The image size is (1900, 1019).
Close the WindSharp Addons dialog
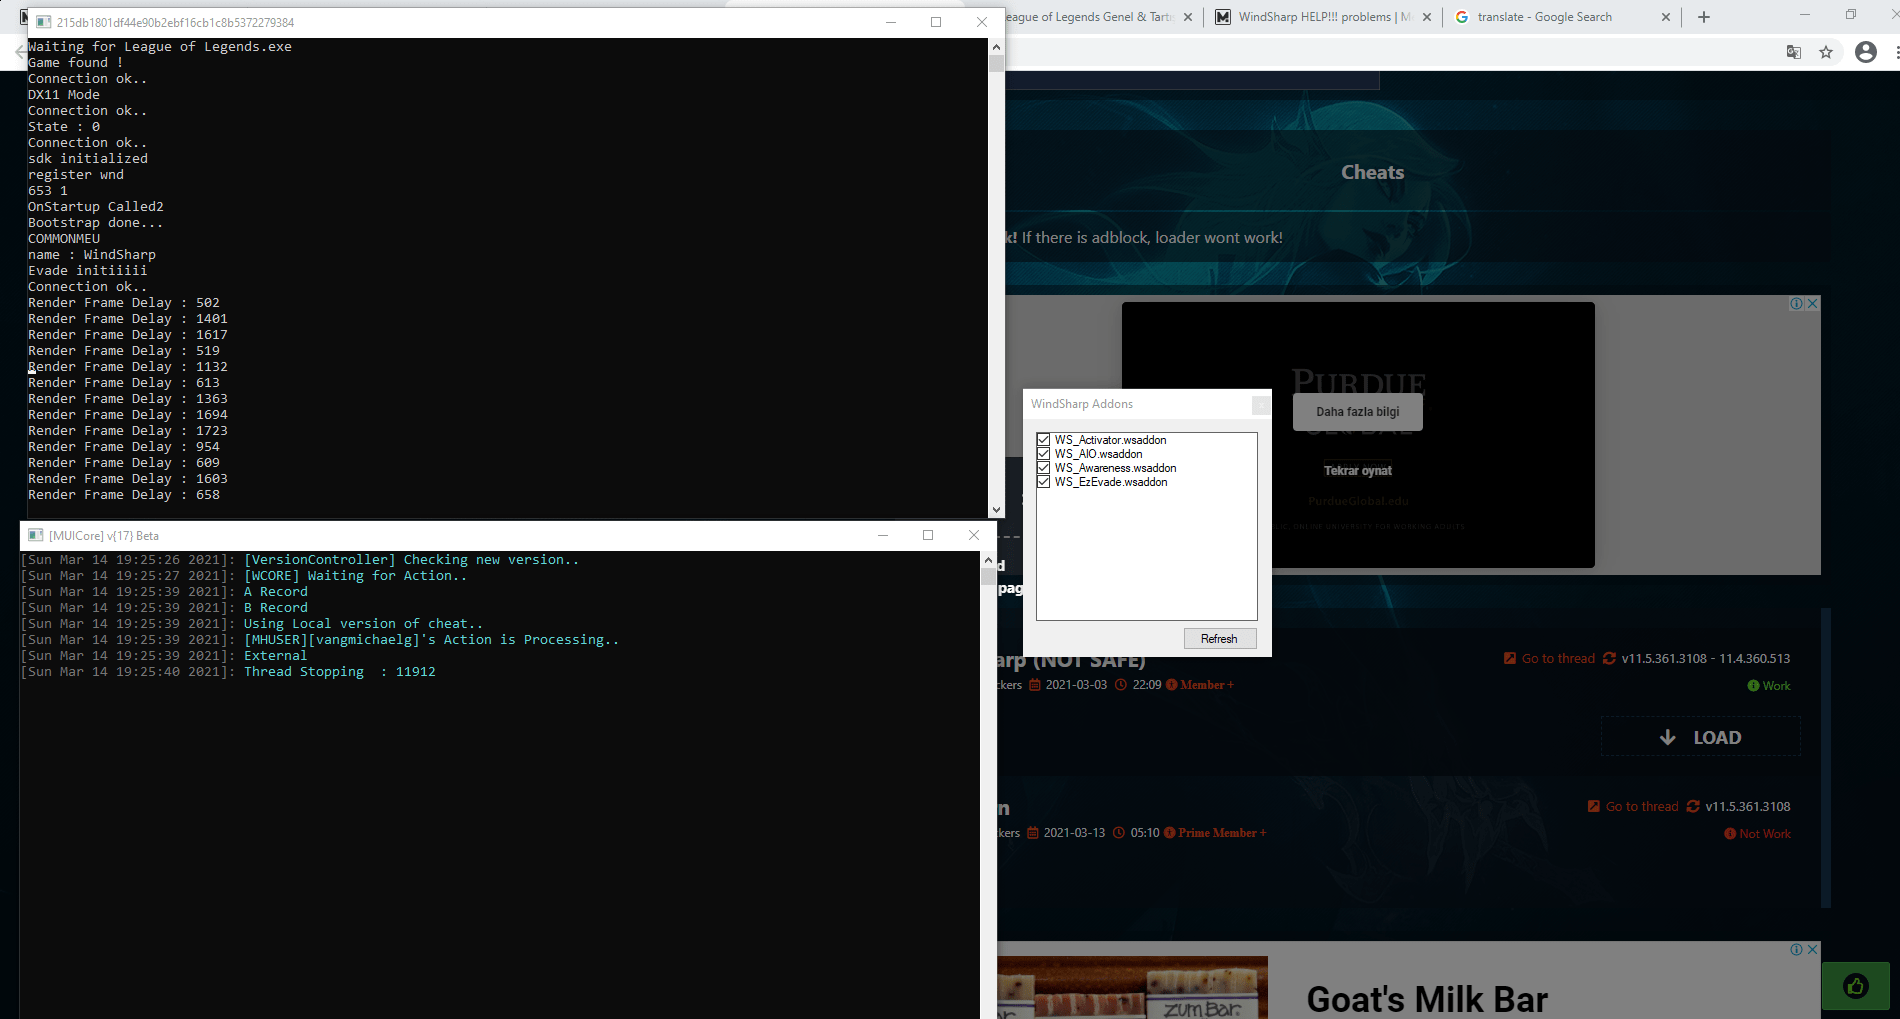point(1261,404)
